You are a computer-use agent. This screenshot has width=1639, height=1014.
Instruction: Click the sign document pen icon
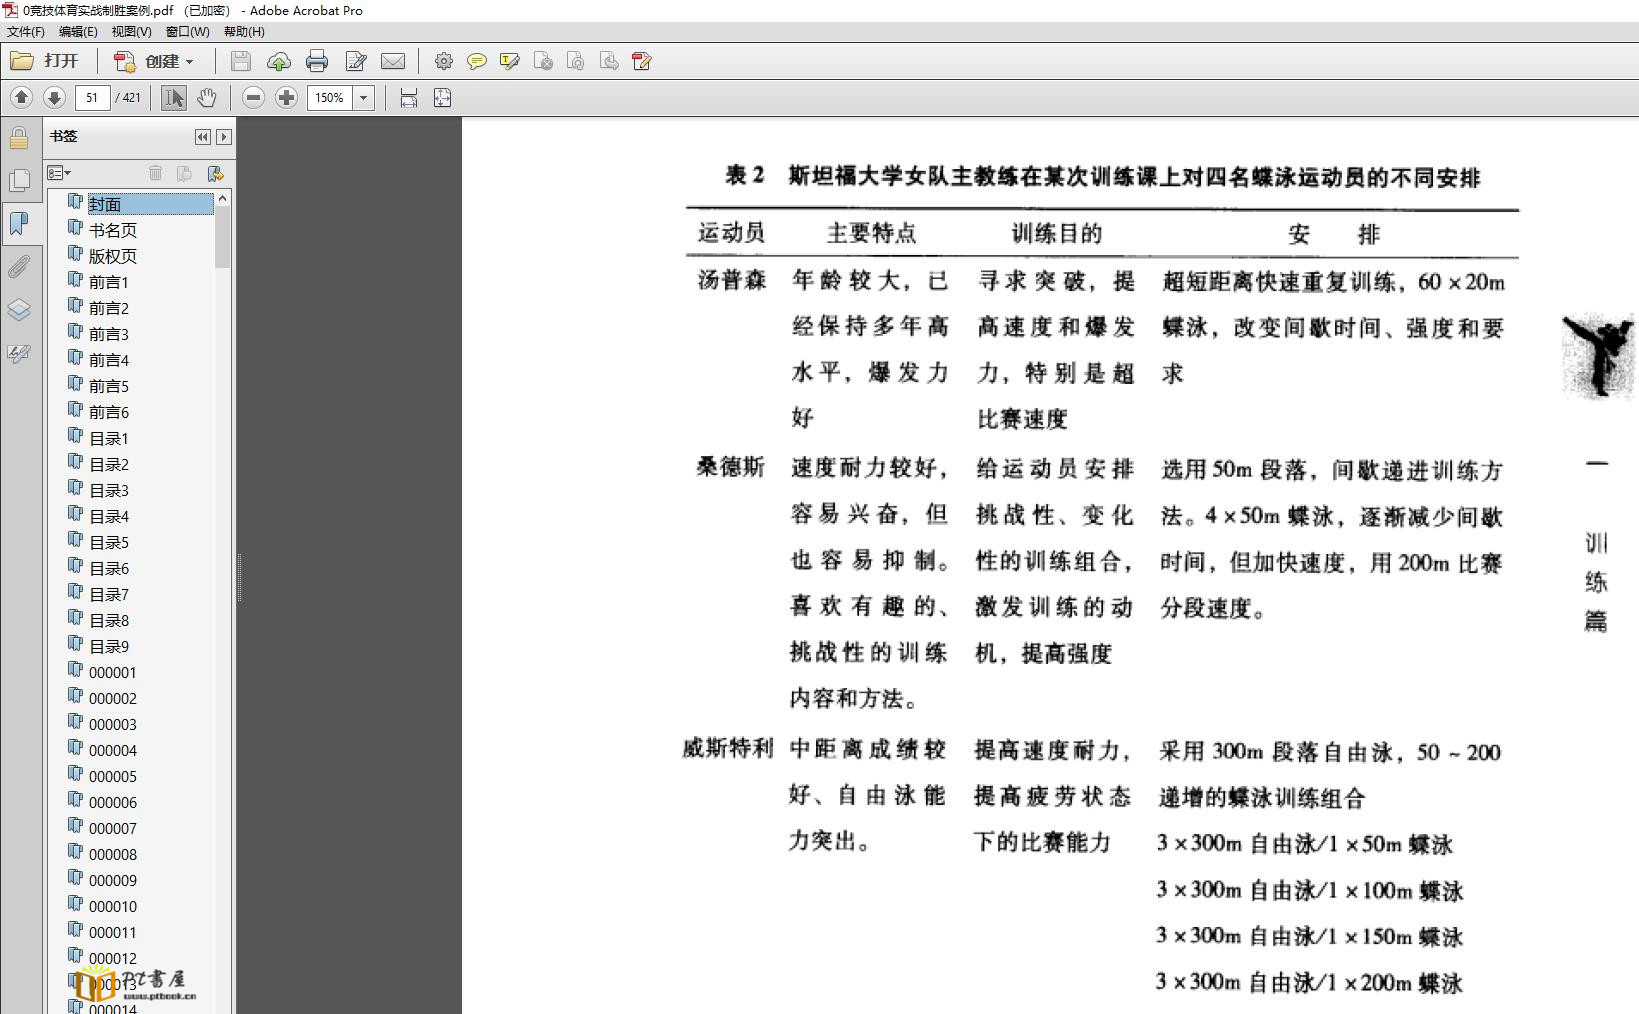click(355, 62)
